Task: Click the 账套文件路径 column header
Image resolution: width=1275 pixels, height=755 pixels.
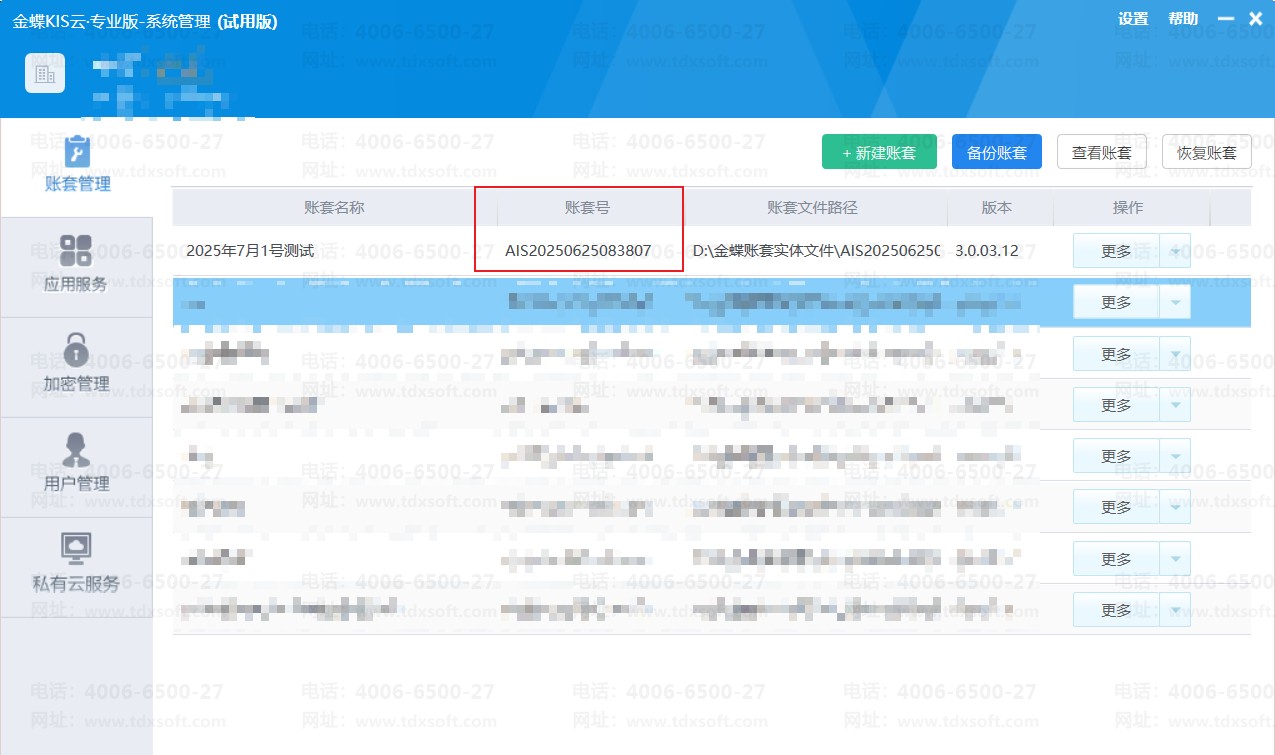Action: point(812,208)
